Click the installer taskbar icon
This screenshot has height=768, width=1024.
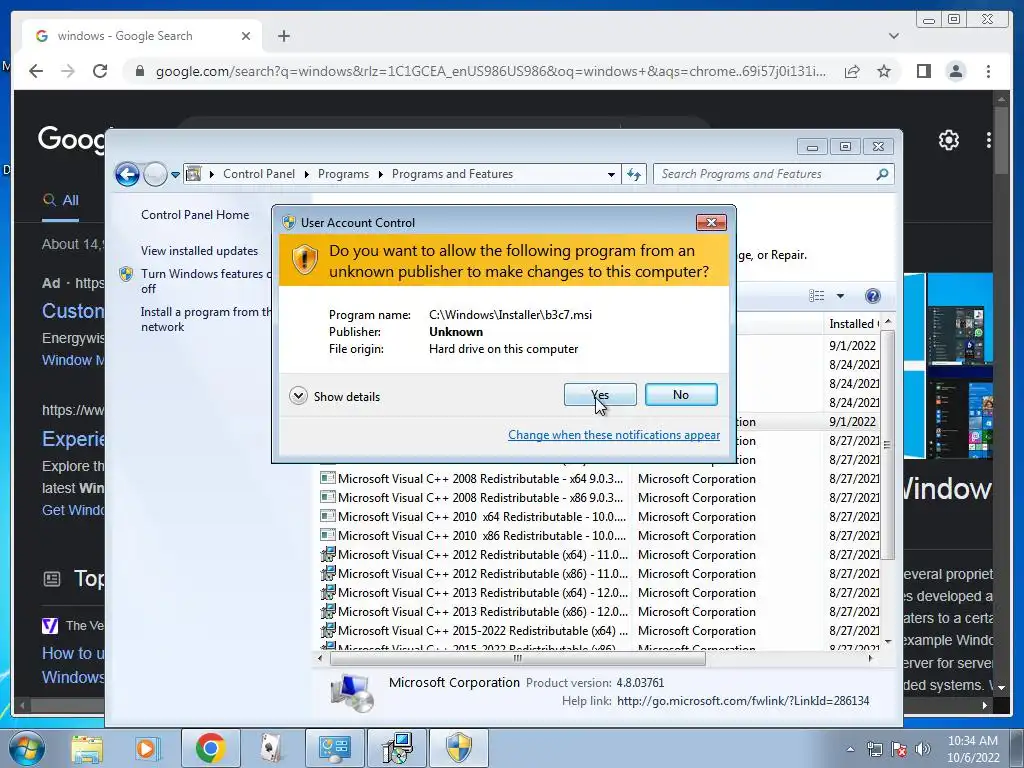click(396, 748)
